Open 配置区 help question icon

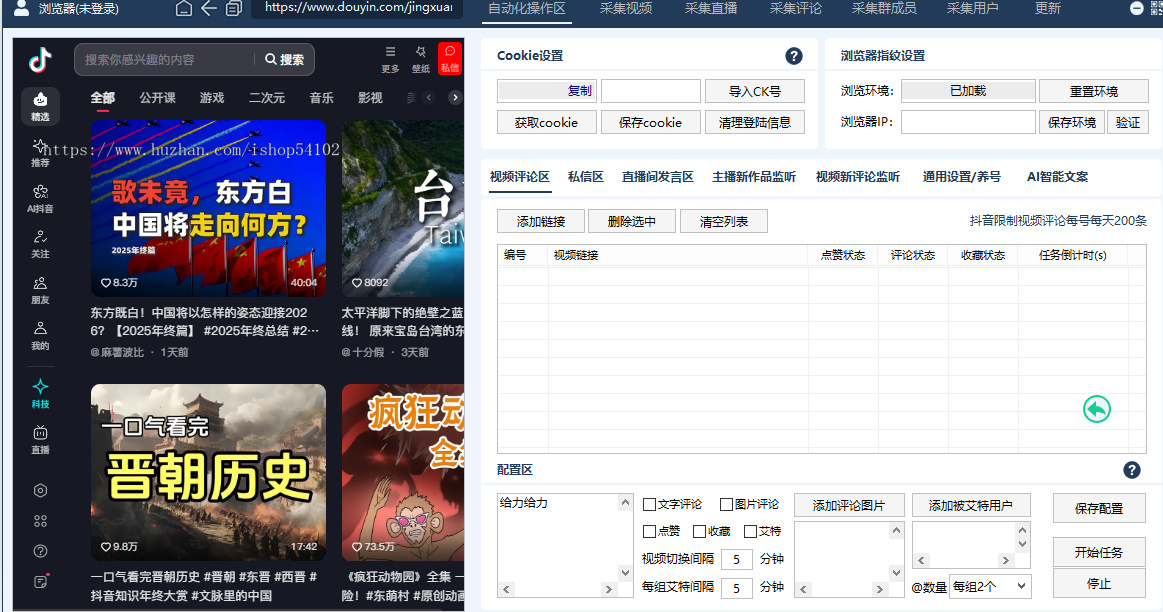[1132, 470]
